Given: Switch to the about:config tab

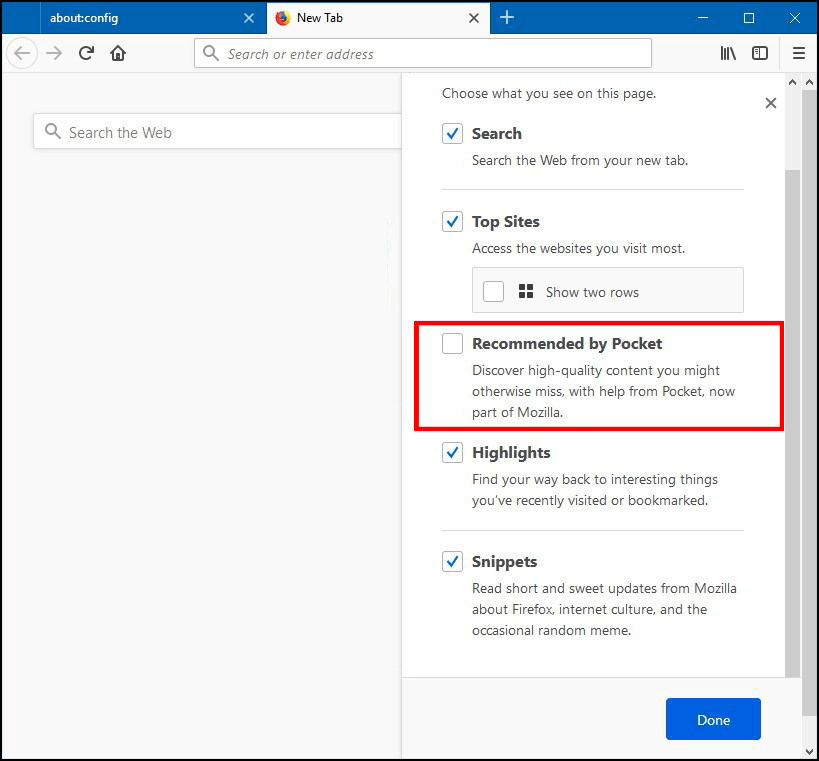Looking at the screenshot, I should point(153,18).
